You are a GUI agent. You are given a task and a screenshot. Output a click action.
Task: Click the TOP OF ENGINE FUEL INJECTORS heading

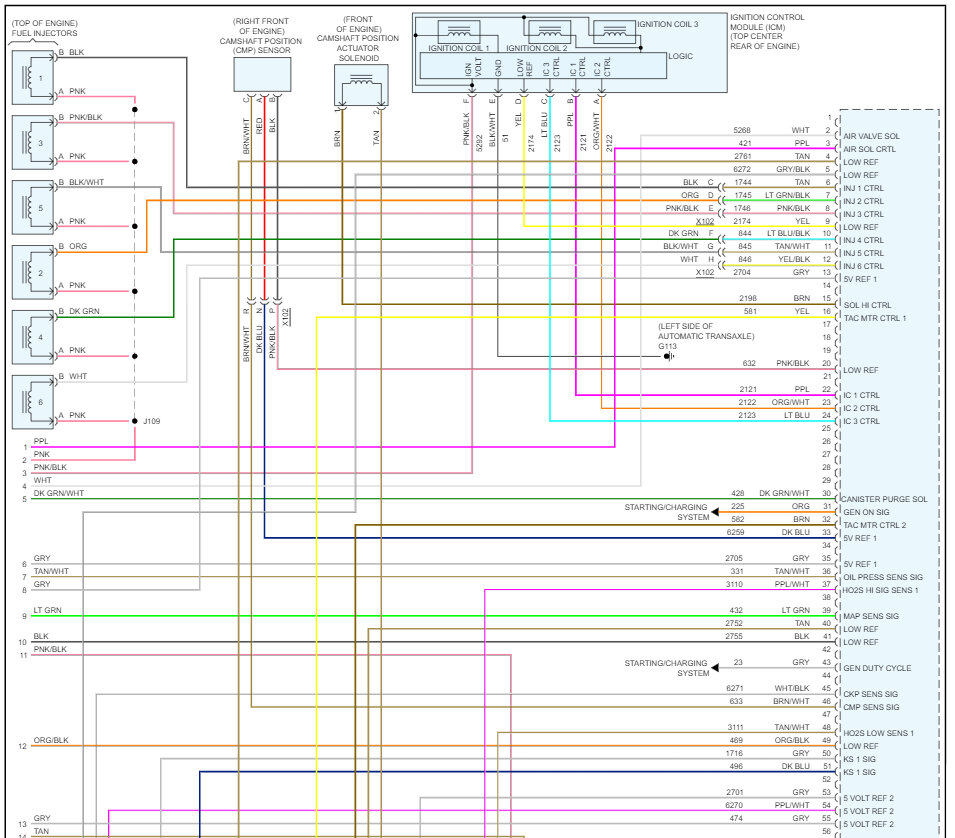coord(44,28)
